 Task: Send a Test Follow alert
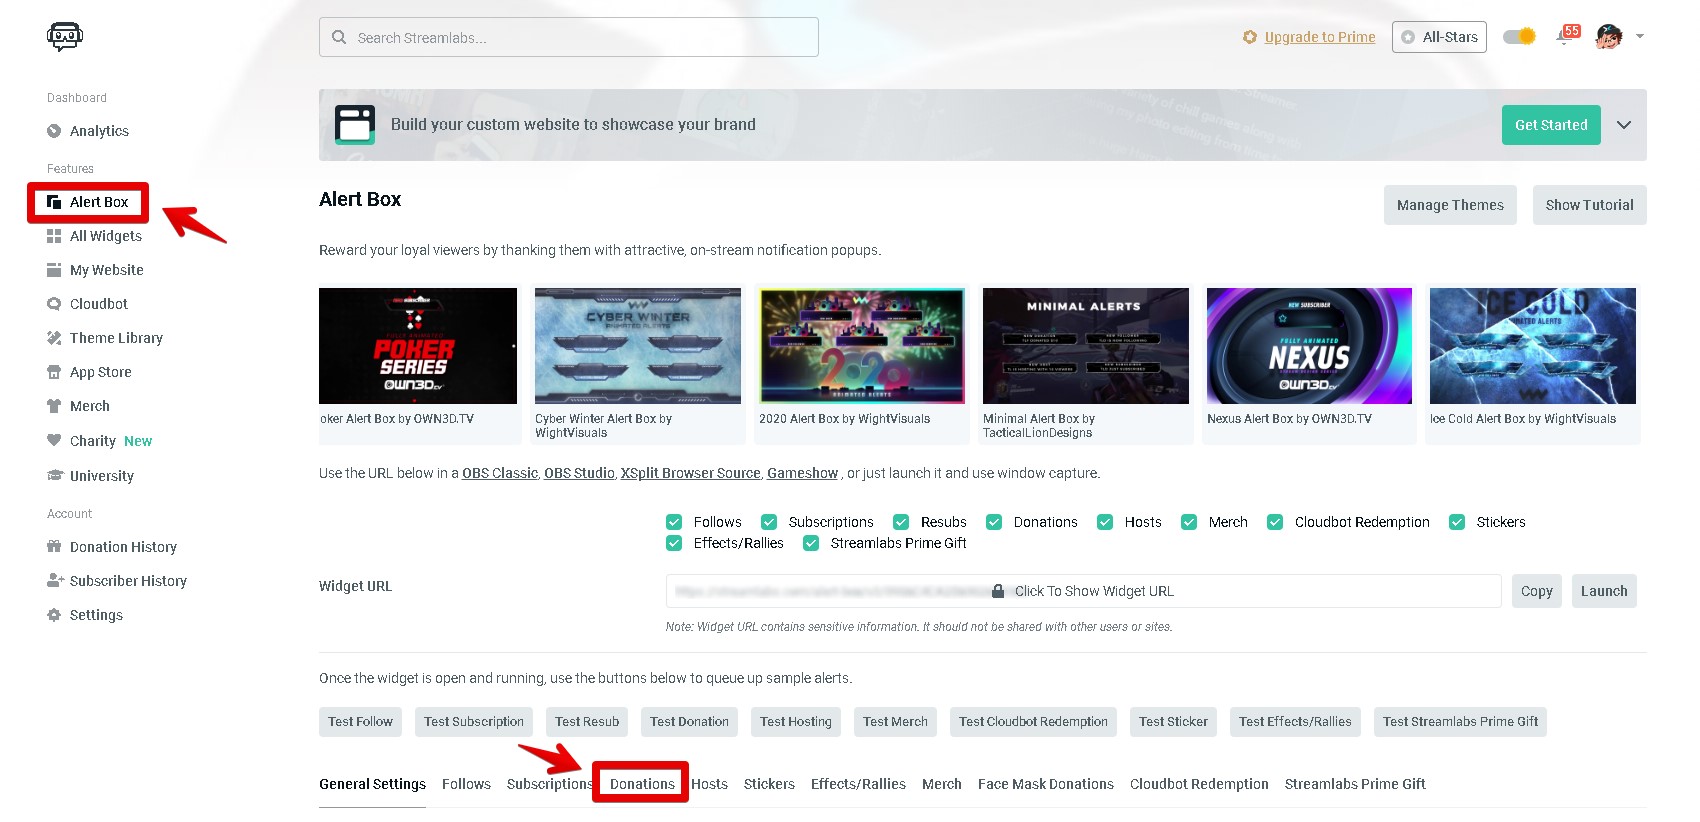[x=360, y=722]
